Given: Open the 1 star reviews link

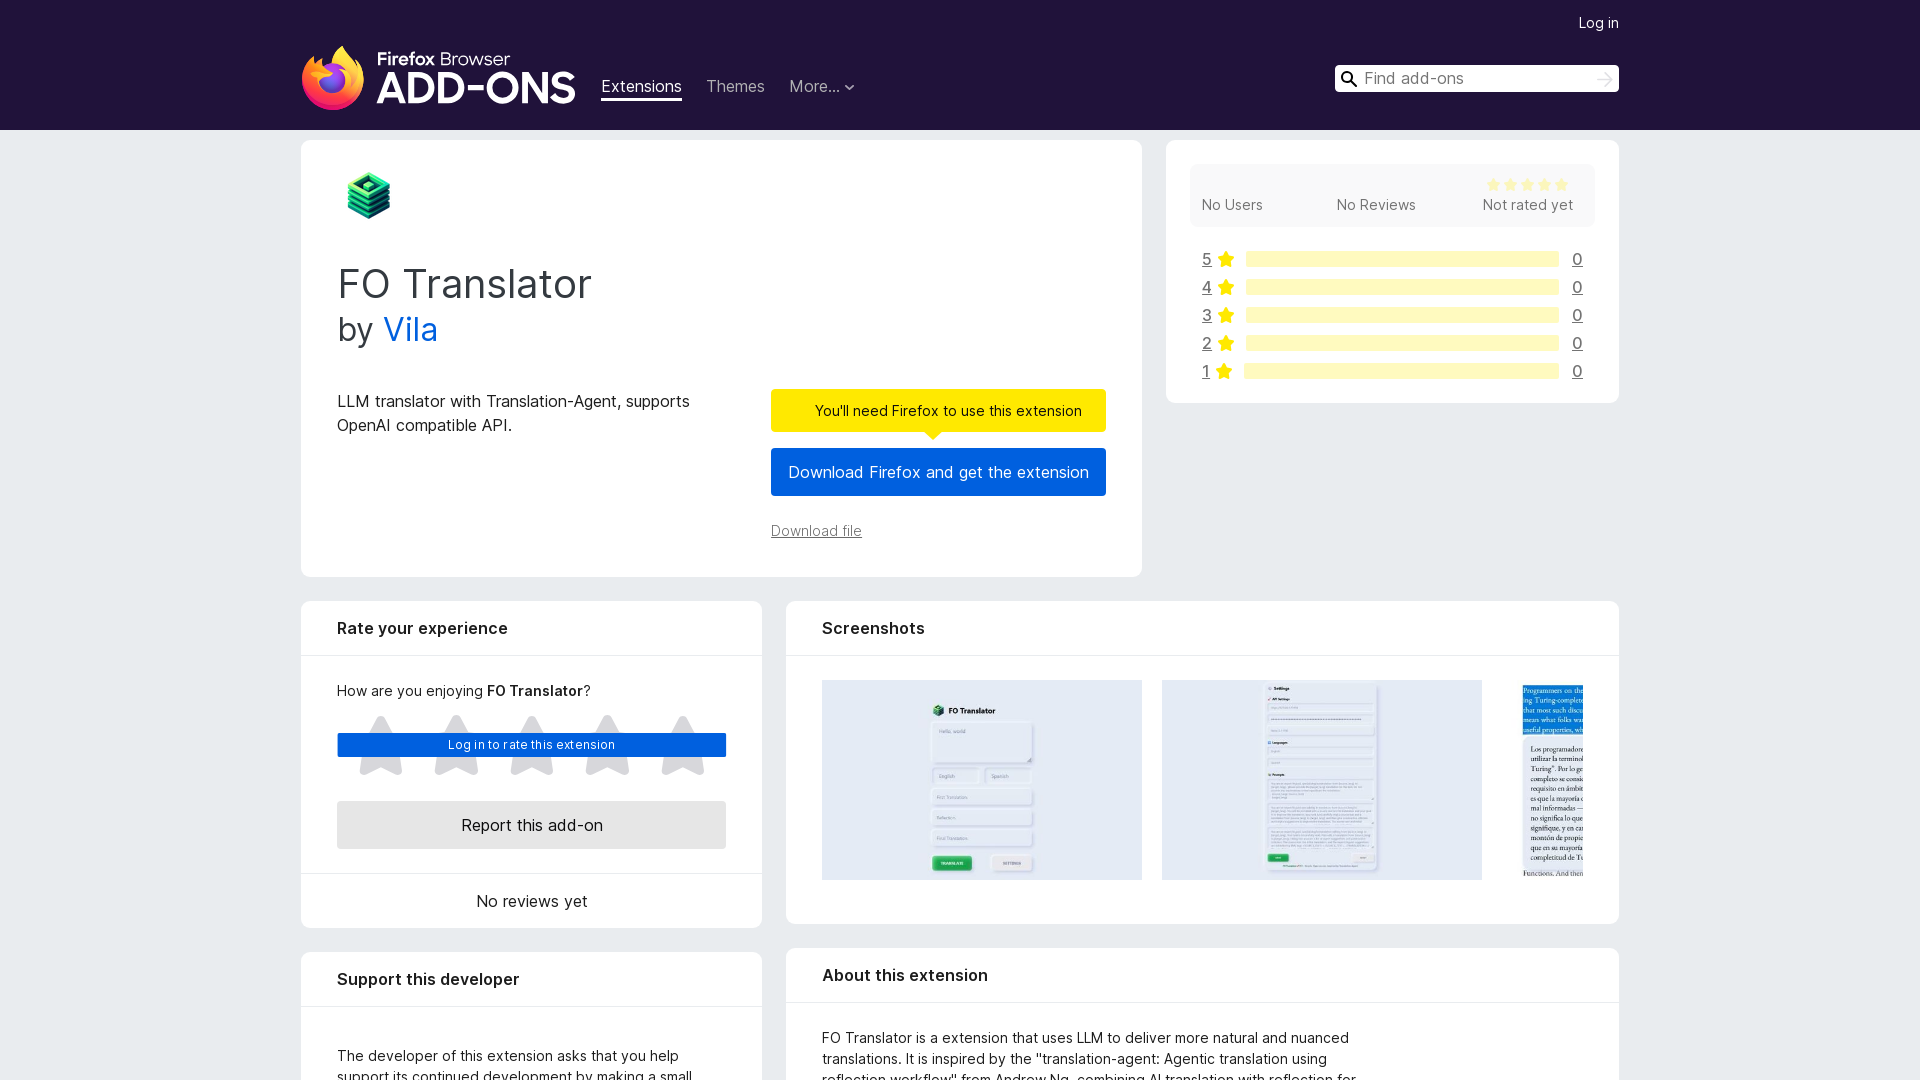Looking at the screenshot, I should pos(1206,371).
